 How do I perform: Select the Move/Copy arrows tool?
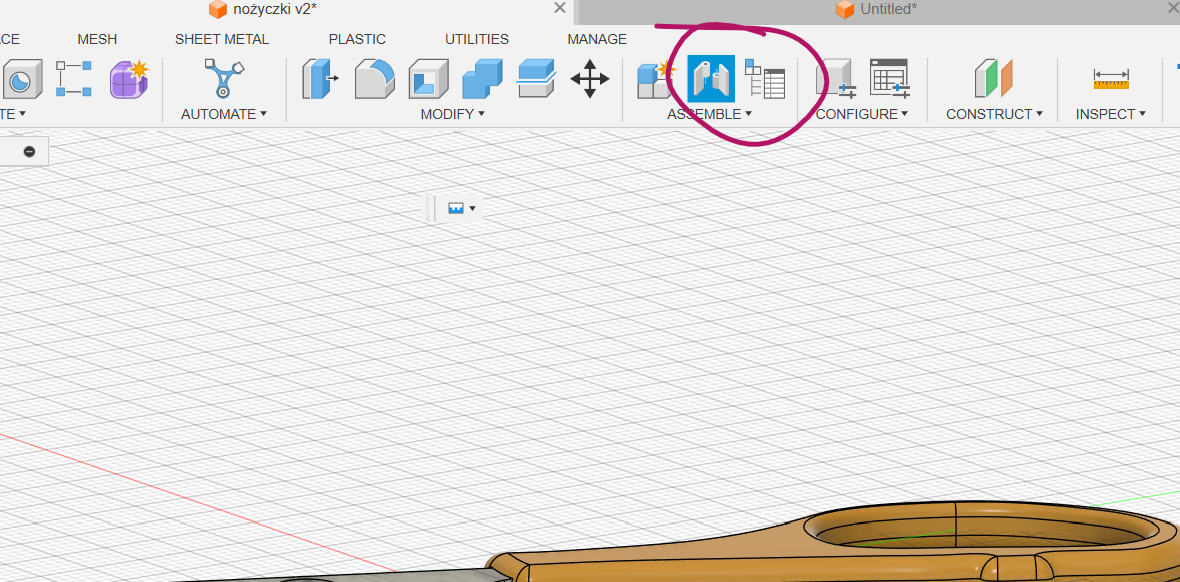(x=590, y=79)
